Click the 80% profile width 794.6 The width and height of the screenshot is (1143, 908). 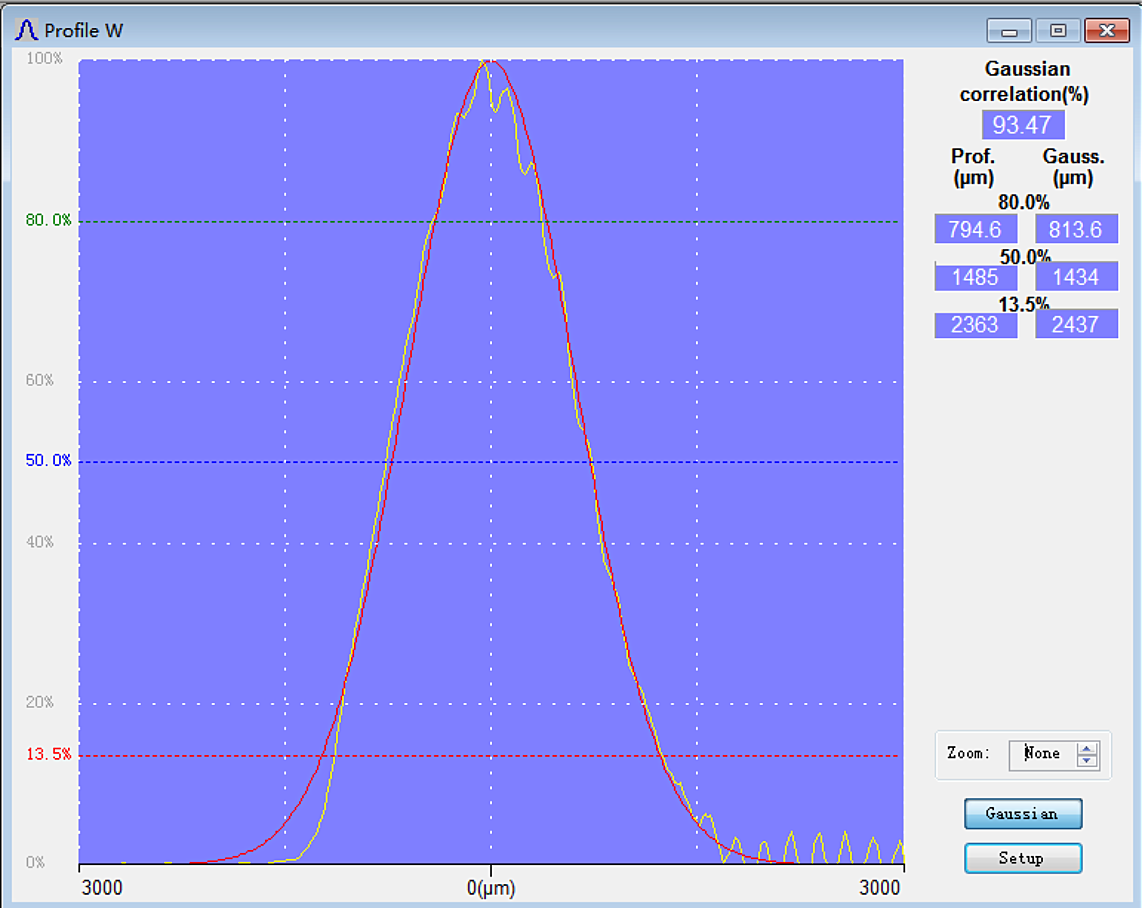tap(975, 229)
